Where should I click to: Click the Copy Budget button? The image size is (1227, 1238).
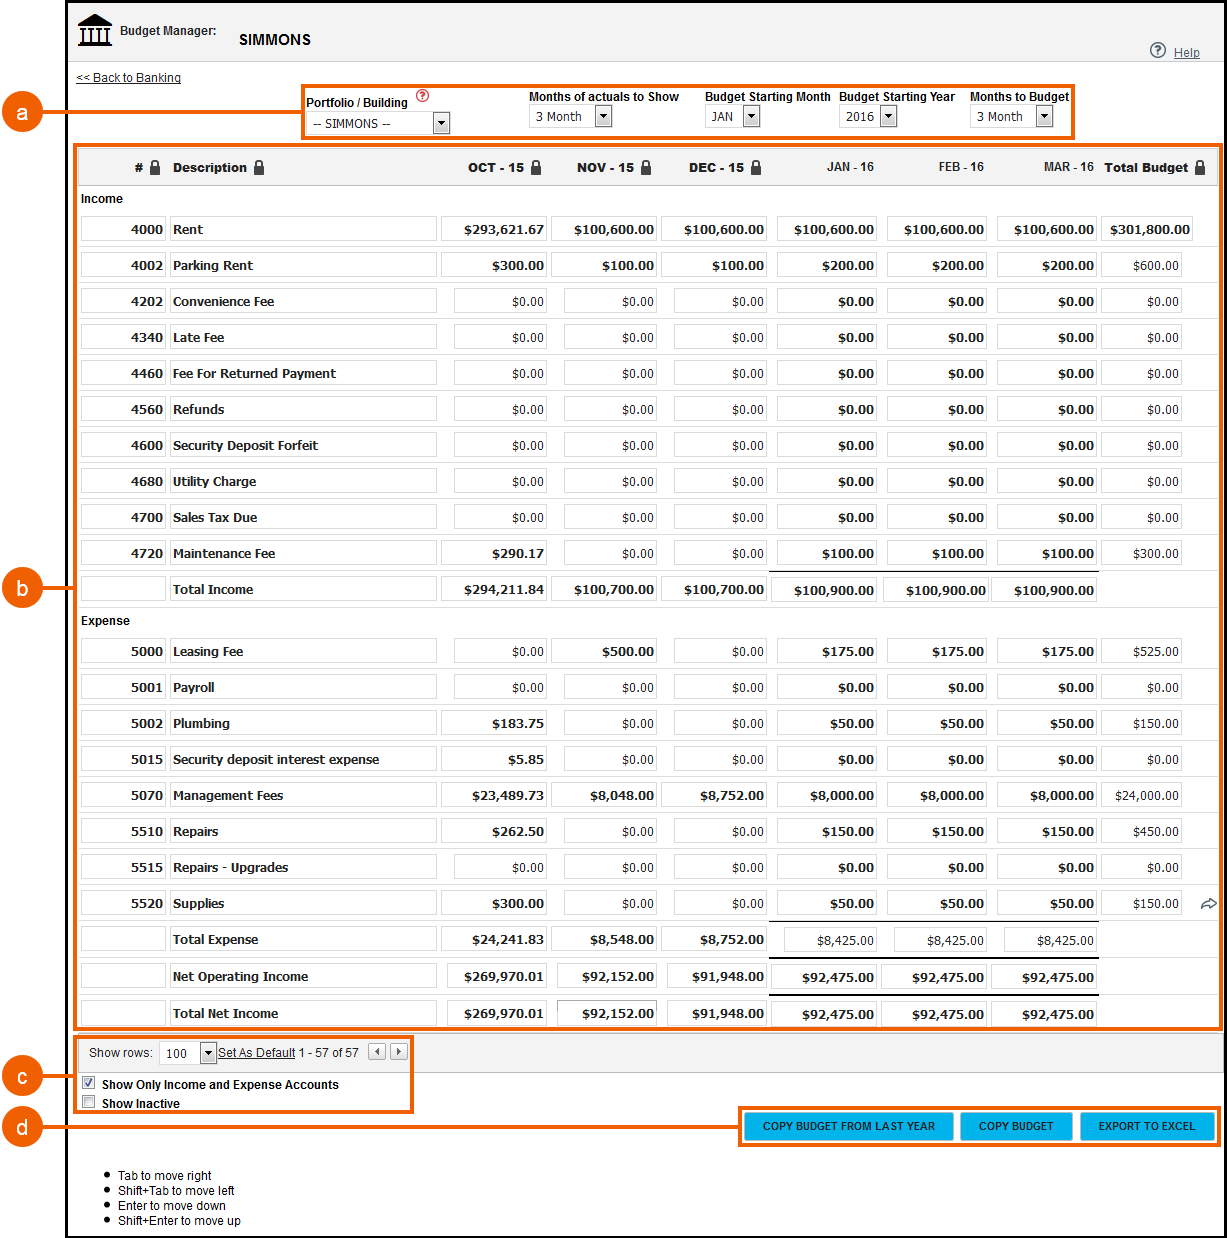coord(1016,1126)
